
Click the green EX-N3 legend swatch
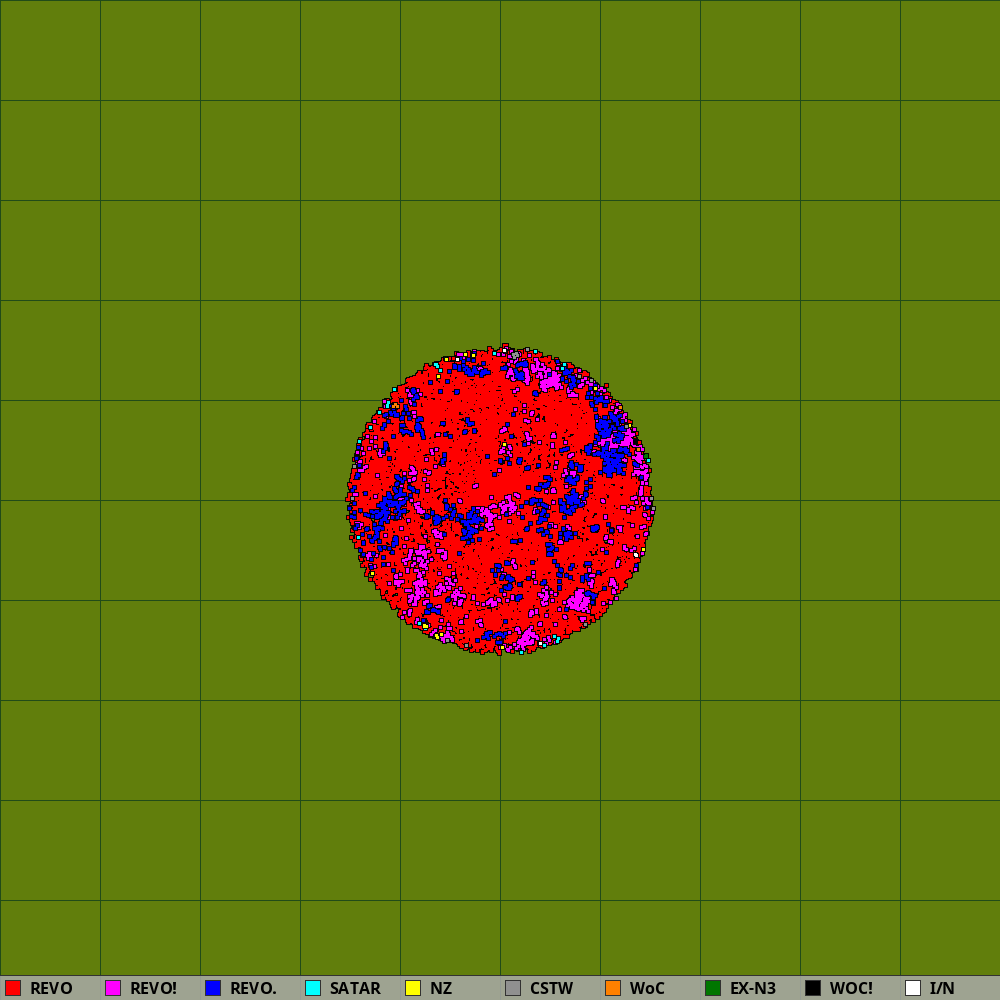(x=713, y=988)
